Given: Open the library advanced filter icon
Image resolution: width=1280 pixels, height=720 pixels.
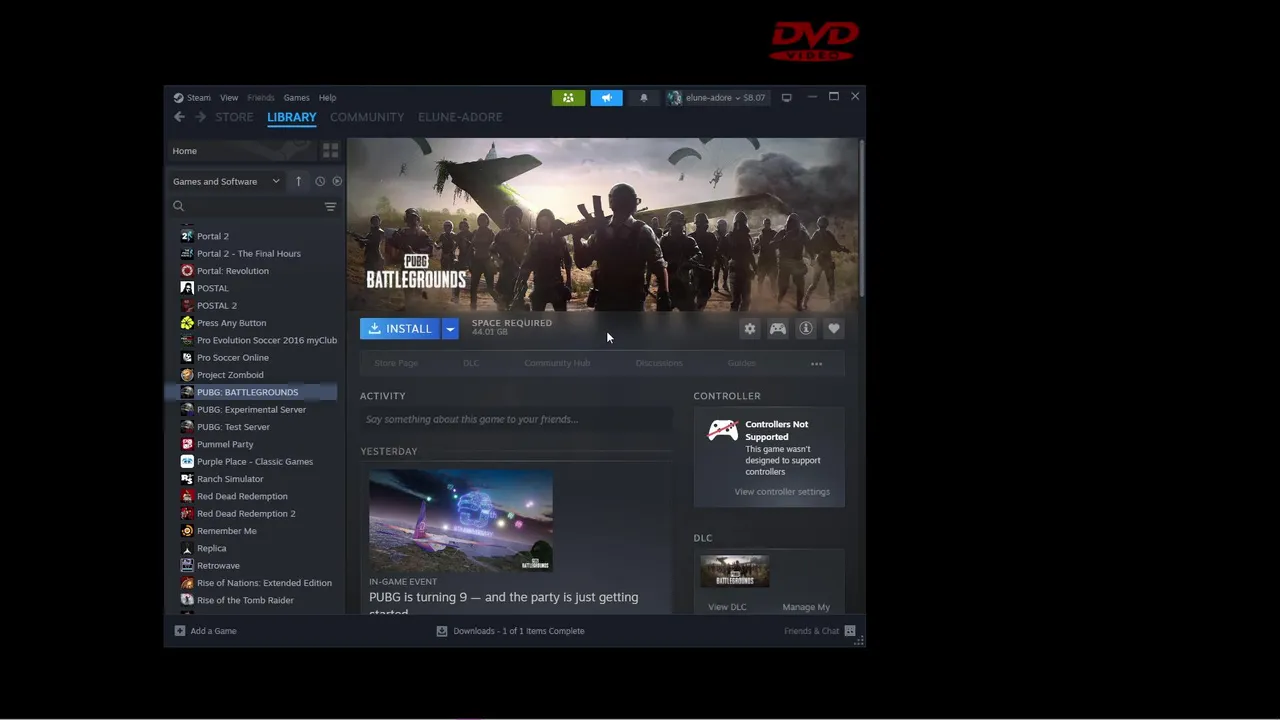Looking at the screenshot, I should coord(330,206).
